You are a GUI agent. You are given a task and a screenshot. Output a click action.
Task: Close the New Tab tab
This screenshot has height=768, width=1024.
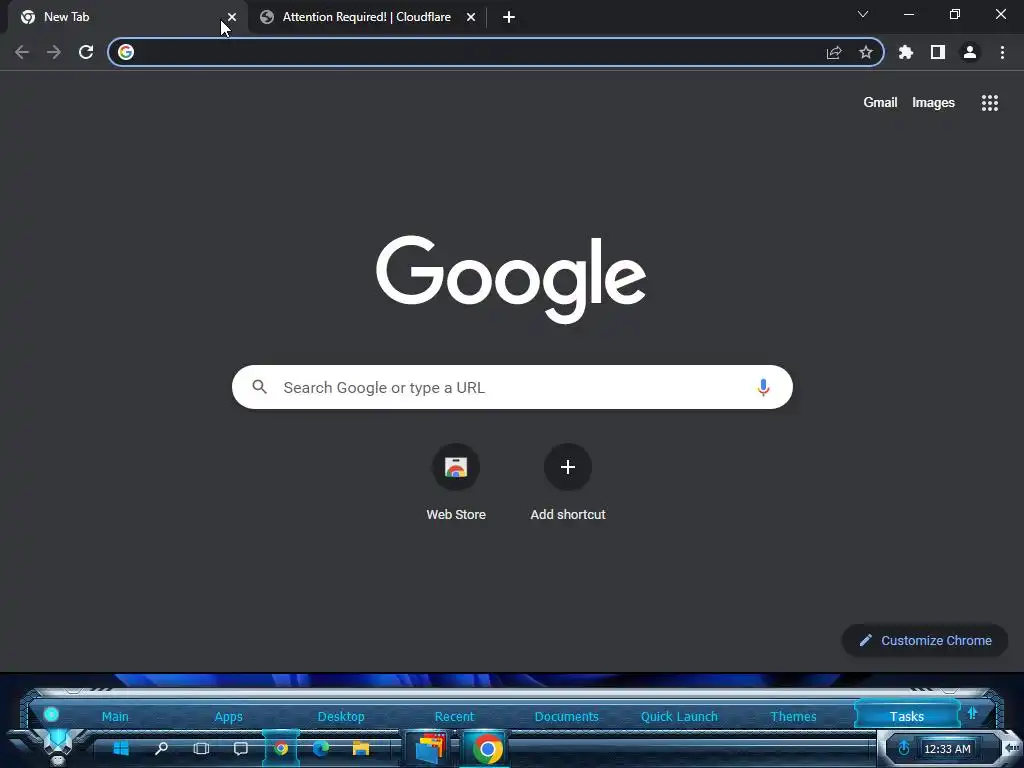pos(232,17)
